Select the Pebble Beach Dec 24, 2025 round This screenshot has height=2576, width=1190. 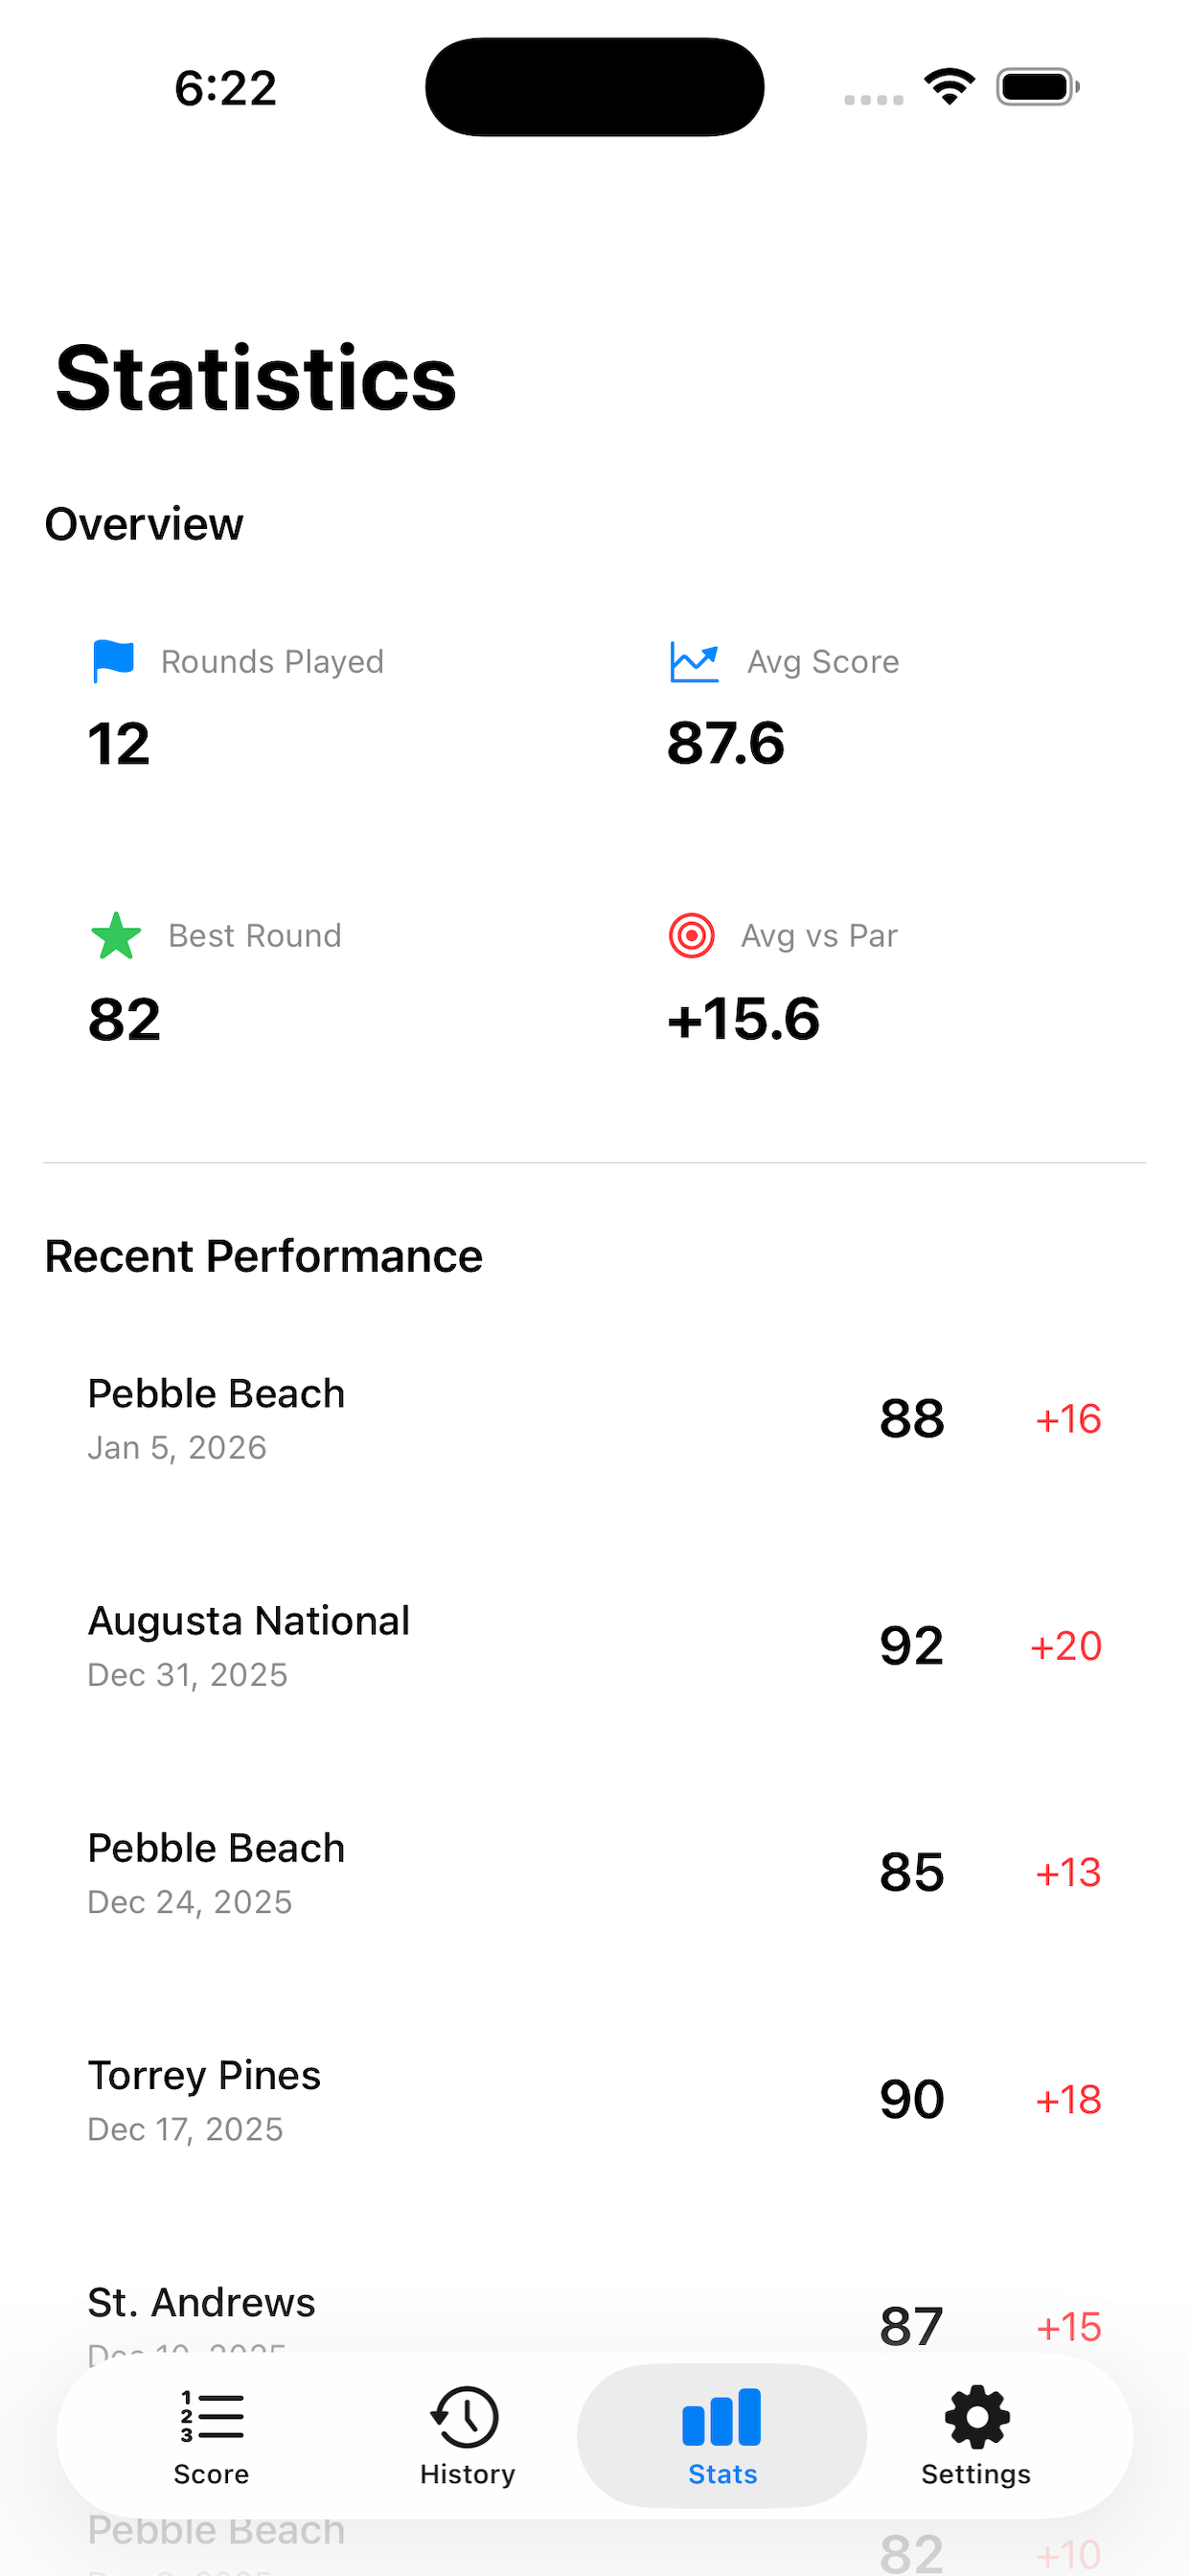(x=594, y=1873)
